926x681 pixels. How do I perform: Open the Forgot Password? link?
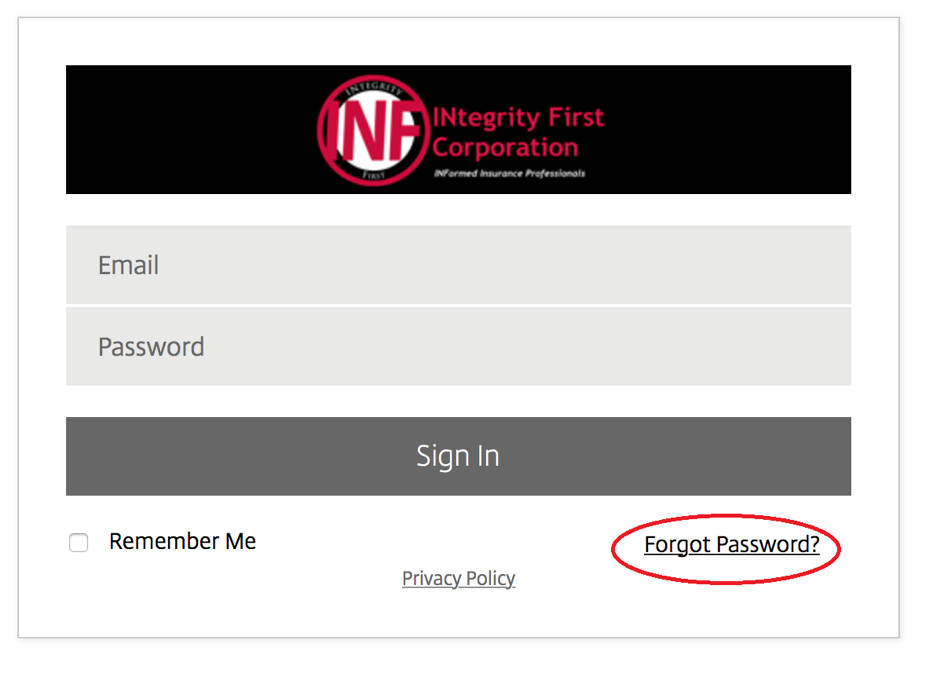(x=732, y=545)
